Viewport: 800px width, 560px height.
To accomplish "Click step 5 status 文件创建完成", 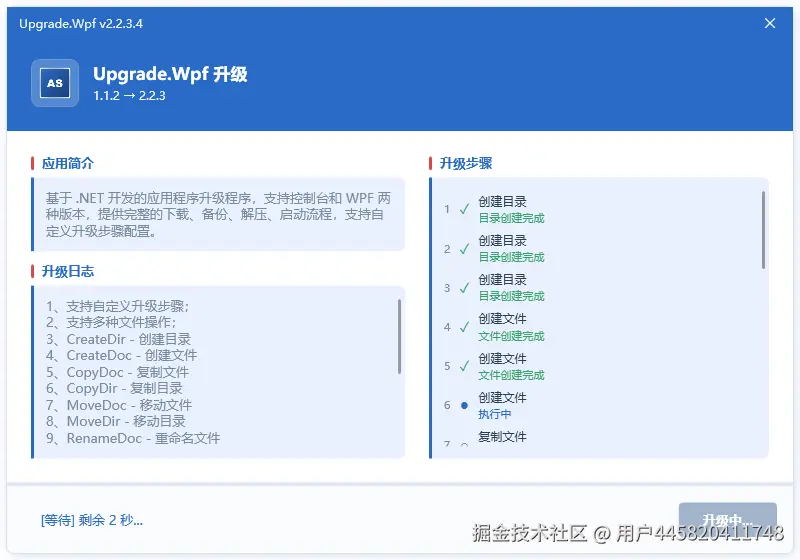I will (x=511, y=375).
